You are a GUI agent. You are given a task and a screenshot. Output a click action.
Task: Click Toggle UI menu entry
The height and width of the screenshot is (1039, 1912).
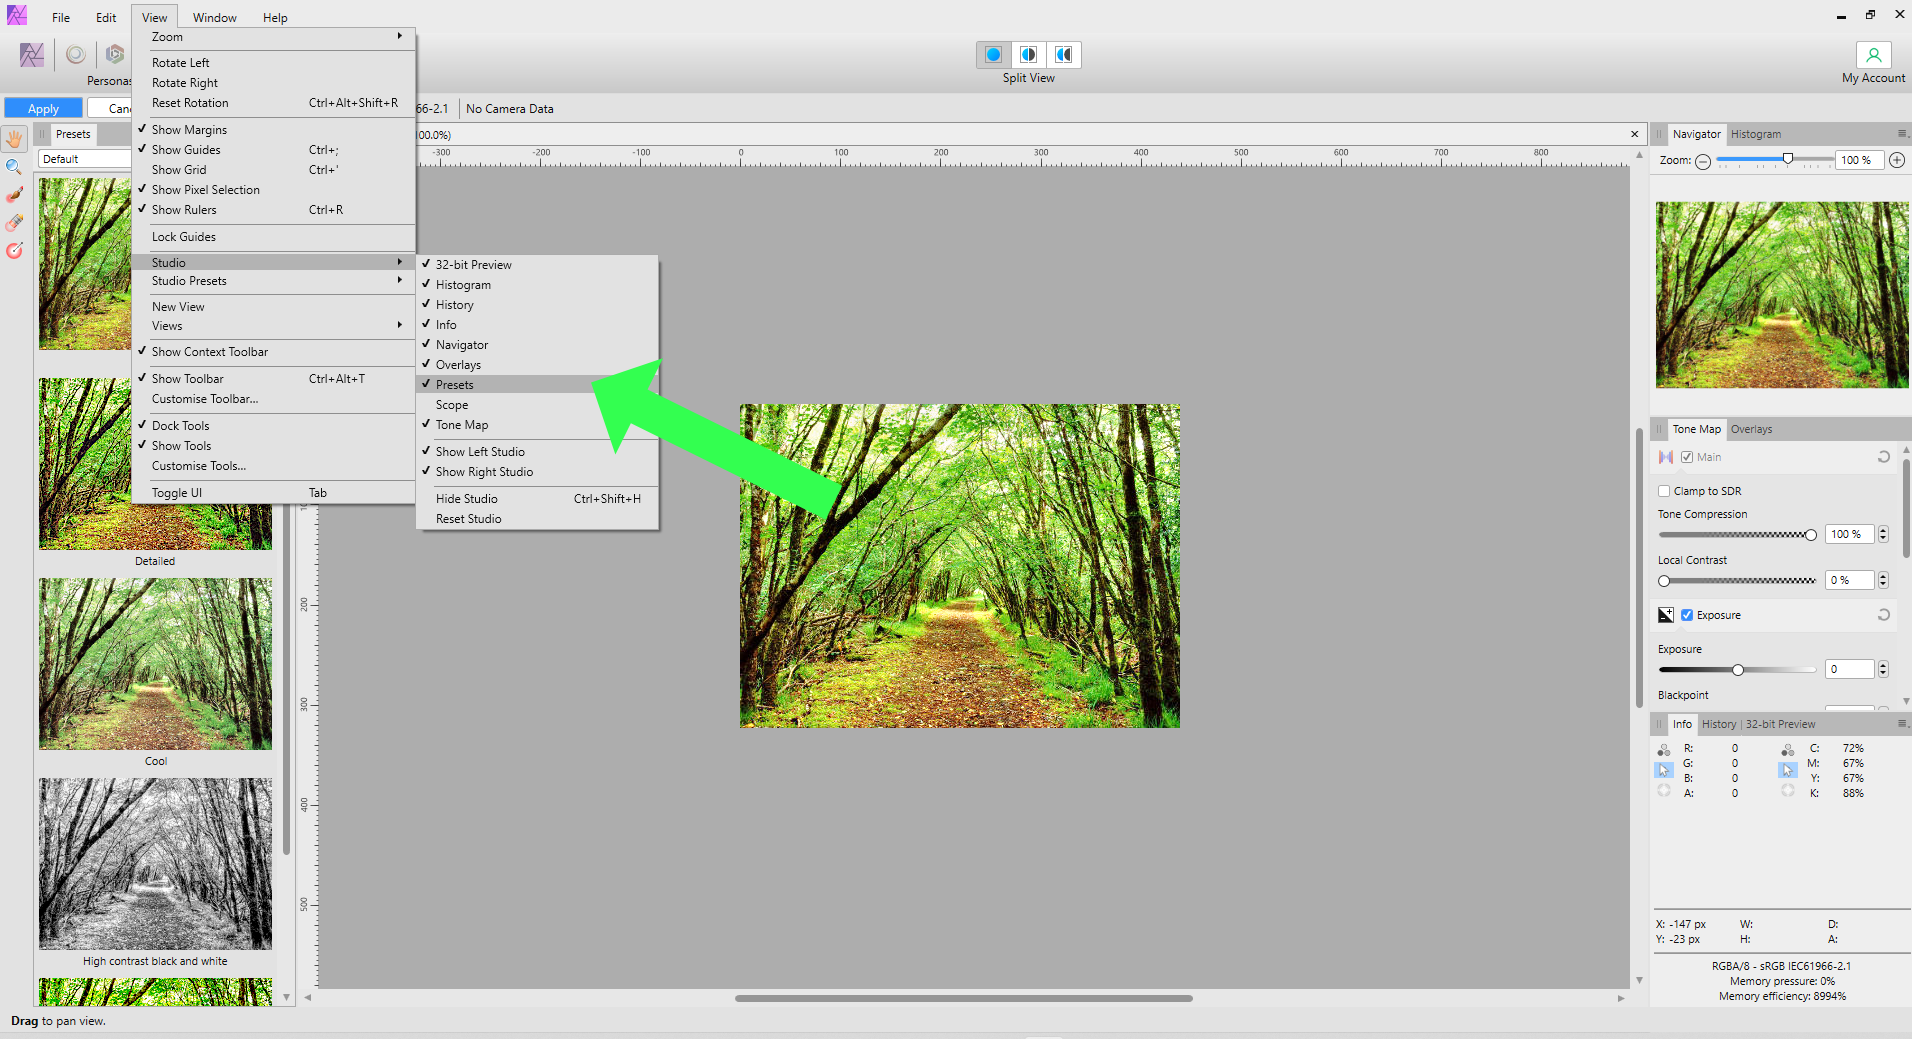click(273, 493)
